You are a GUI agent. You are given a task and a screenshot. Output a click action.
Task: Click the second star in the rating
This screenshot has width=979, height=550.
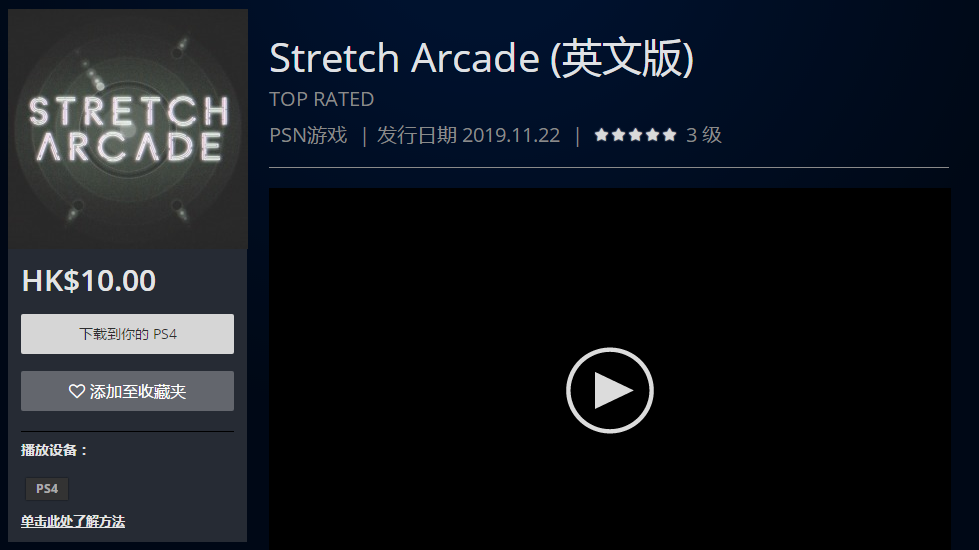pos(619,135)
